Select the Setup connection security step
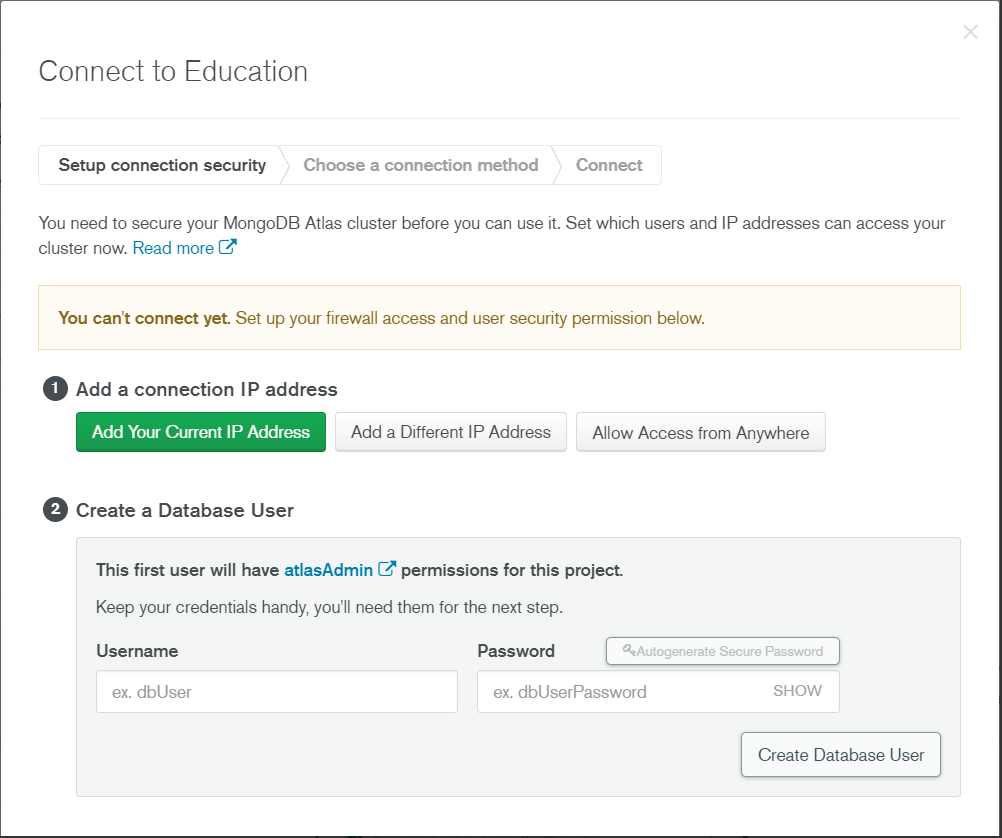The width and height of the screenshot is (1002, 838). 162,166
